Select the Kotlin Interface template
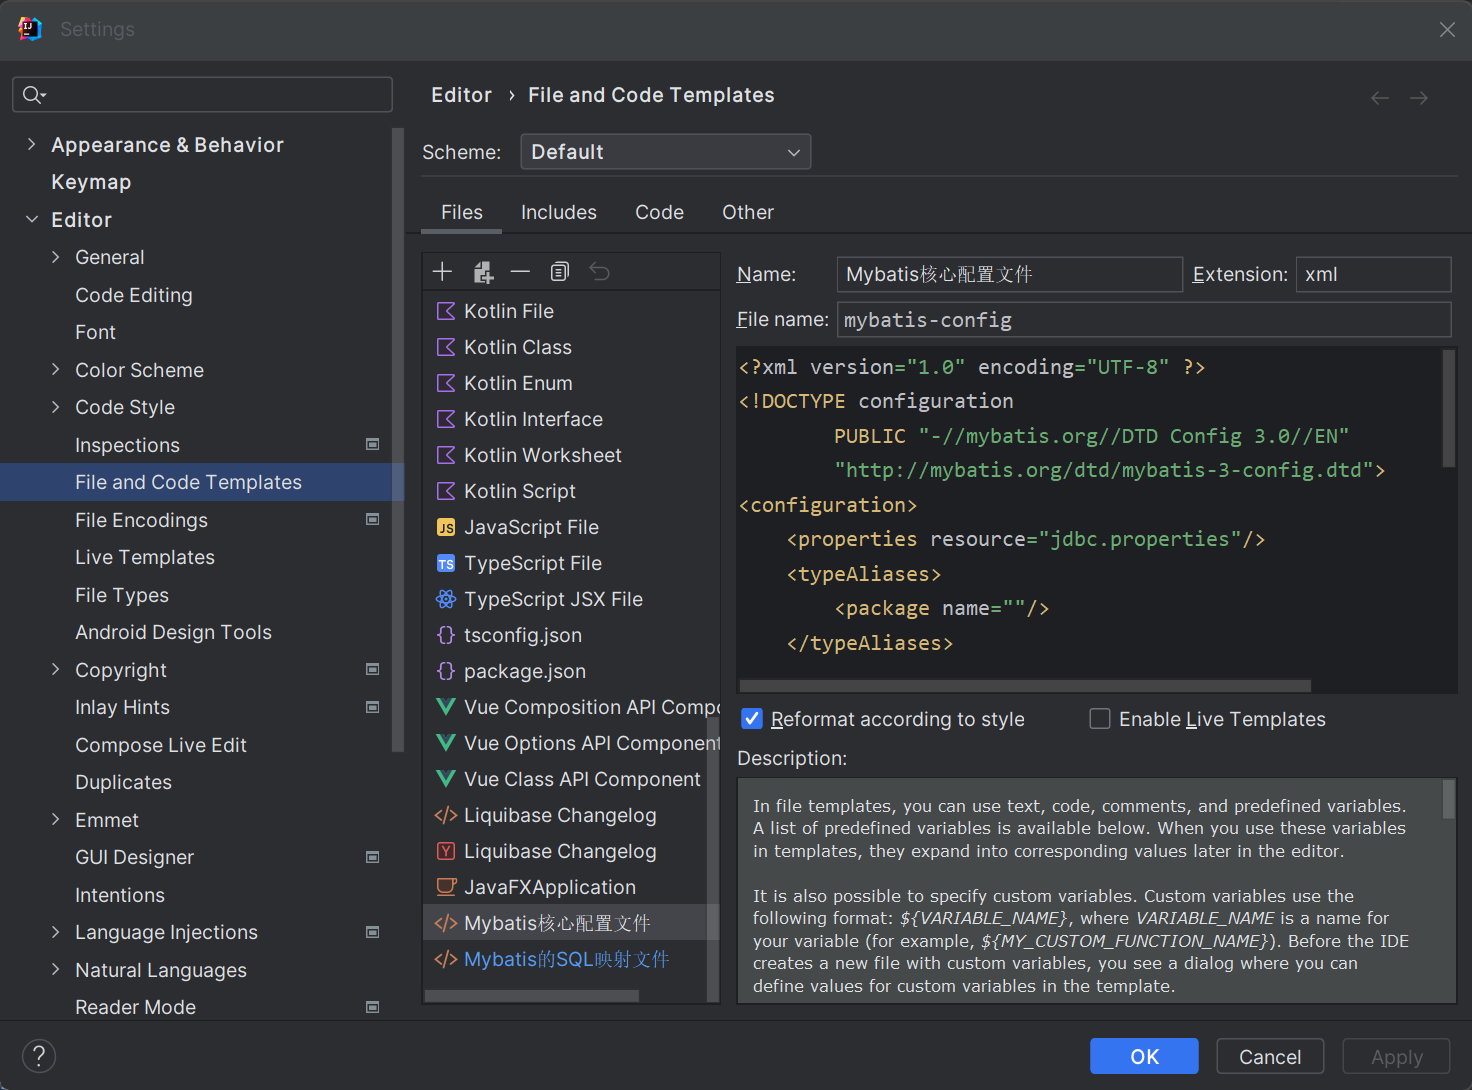 tap(534, 419)
